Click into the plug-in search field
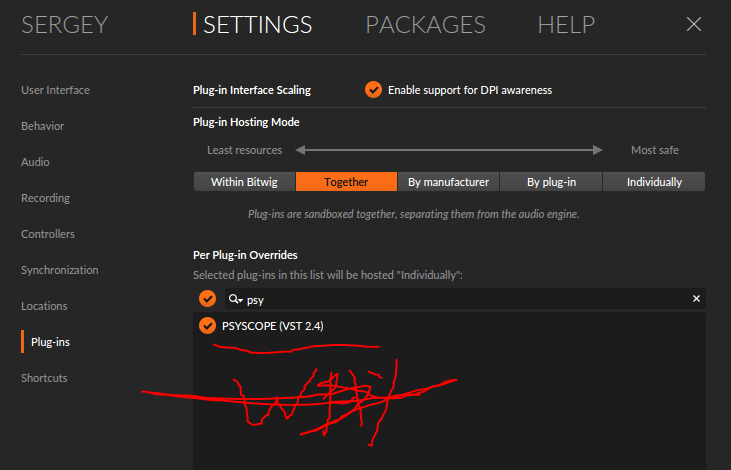This screenshot has height=470, width=731. [x=465, y=299]
